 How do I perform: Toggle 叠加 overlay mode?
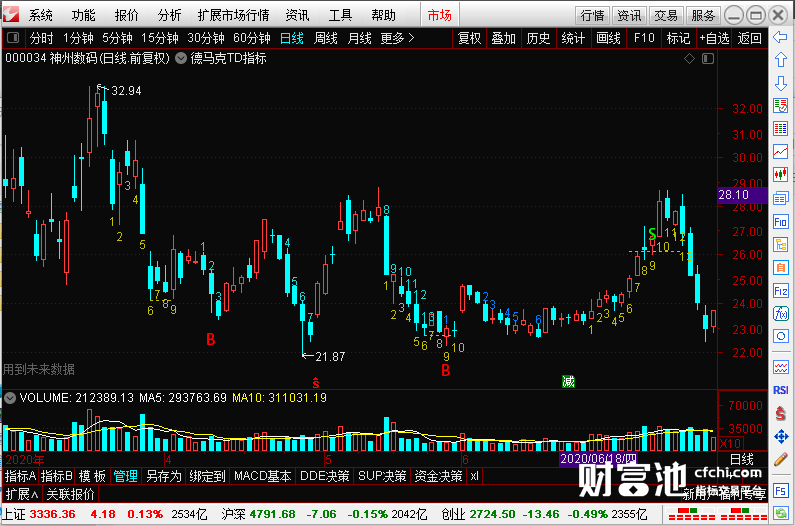pyautogui.click(x=503, y=38)
